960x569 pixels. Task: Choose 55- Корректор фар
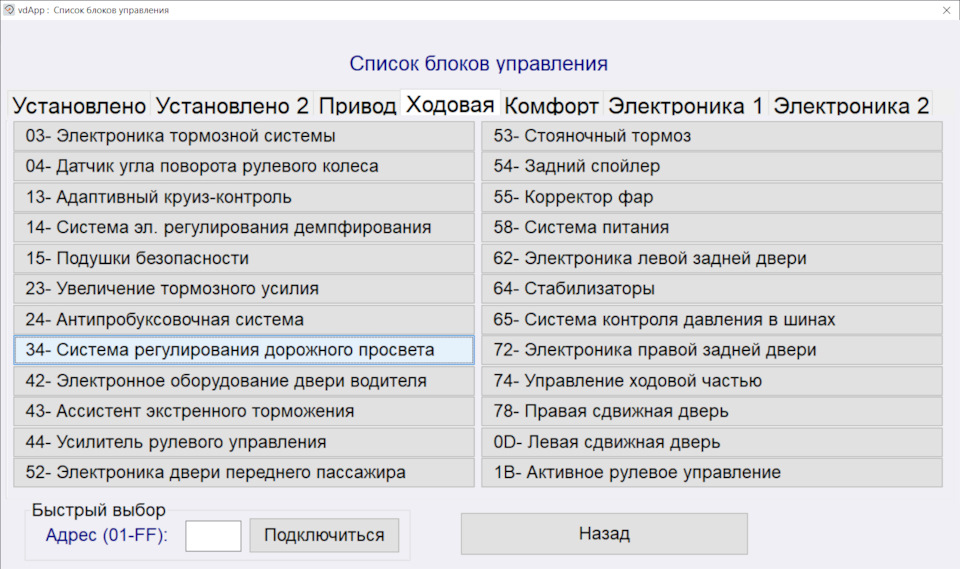coord(711,198)
